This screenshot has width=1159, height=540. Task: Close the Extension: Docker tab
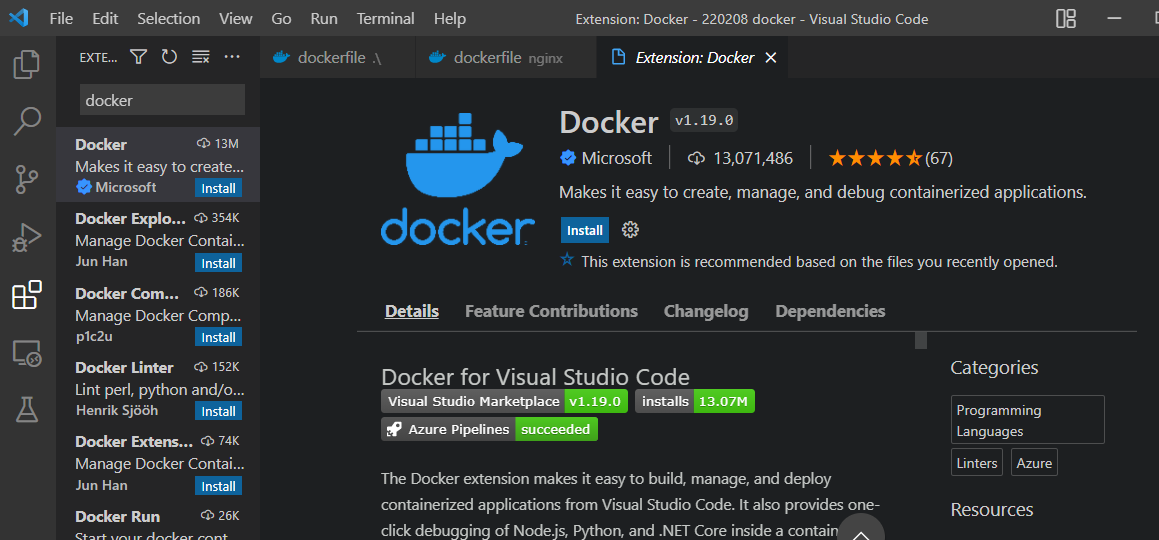[770, 58]
